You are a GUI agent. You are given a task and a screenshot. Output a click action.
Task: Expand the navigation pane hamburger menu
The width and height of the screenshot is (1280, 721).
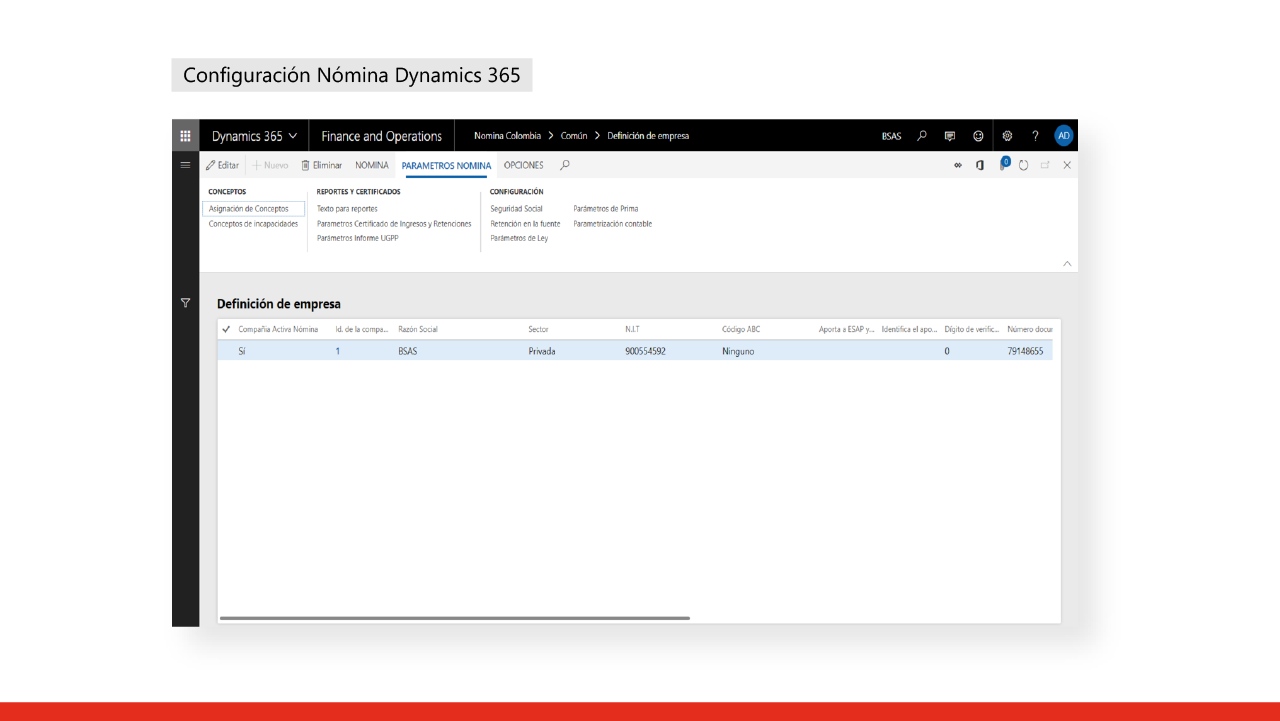(185, 165)
